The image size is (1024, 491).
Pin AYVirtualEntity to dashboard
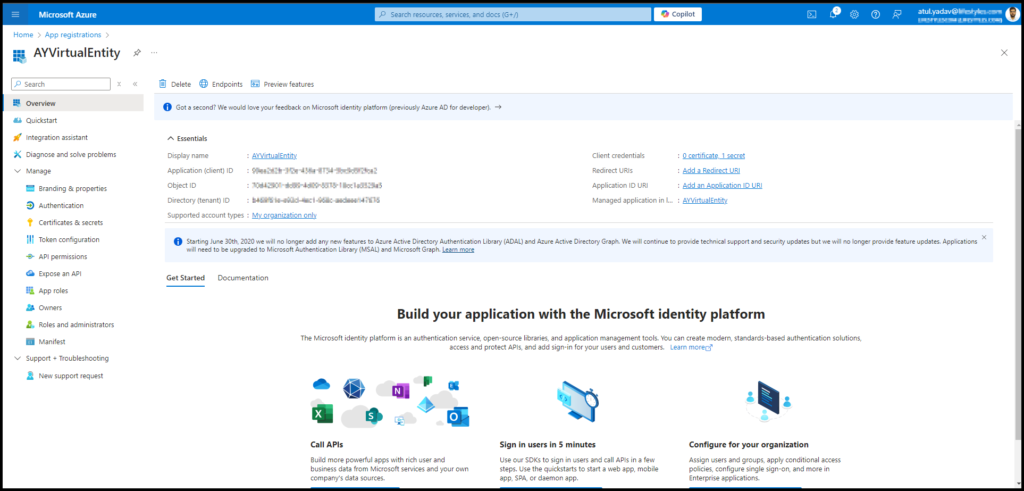click(136, 53)
